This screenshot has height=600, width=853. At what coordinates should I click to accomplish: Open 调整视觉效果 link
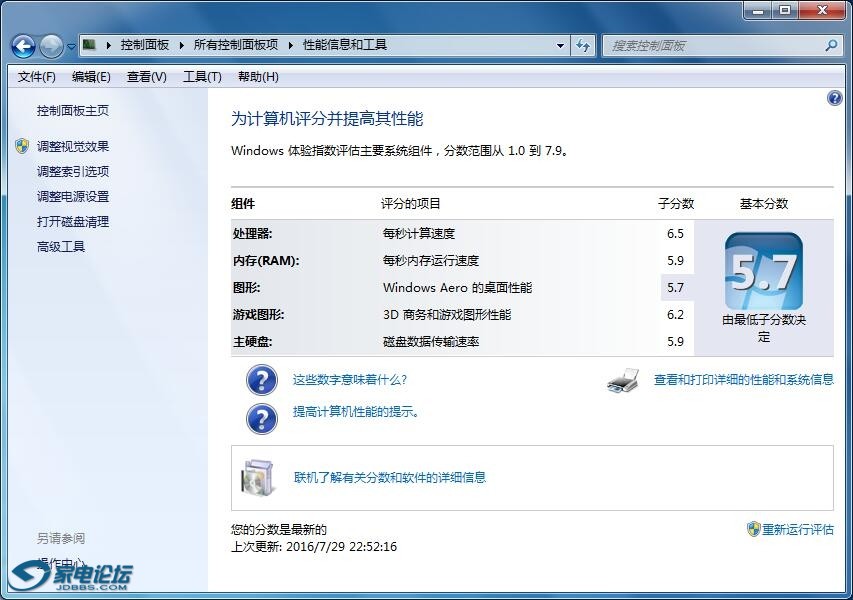73,146
